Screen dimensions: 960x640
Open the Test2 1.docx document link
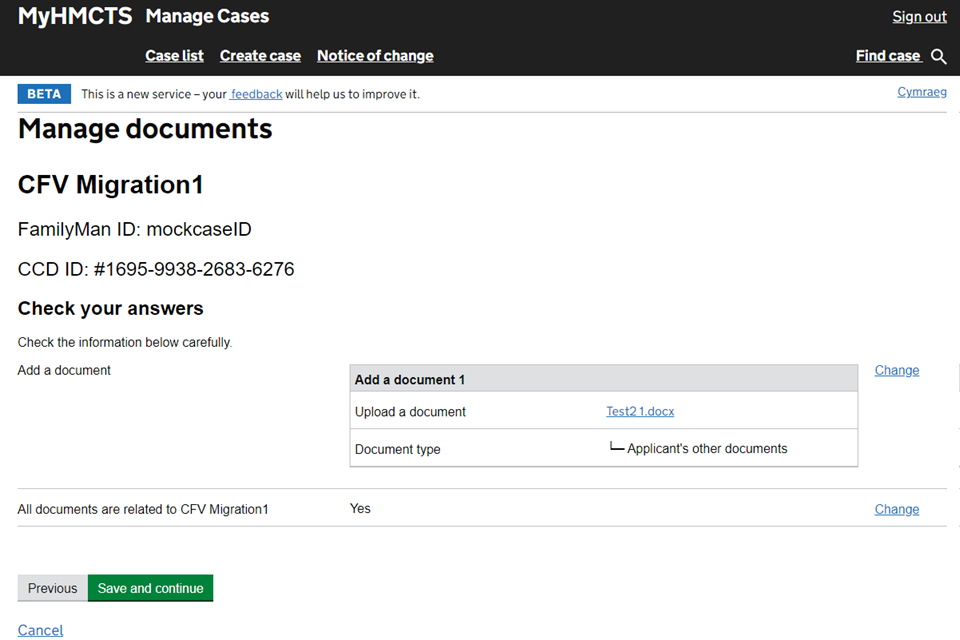point(640,411)
